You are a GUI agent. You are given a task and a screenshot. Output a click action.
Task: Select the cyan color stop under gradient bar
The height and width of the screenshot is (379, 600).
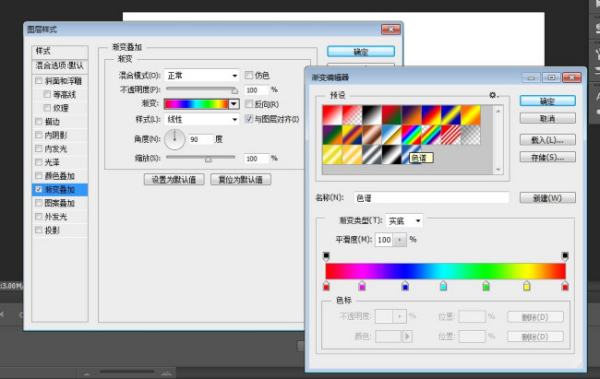coord(443,286)
